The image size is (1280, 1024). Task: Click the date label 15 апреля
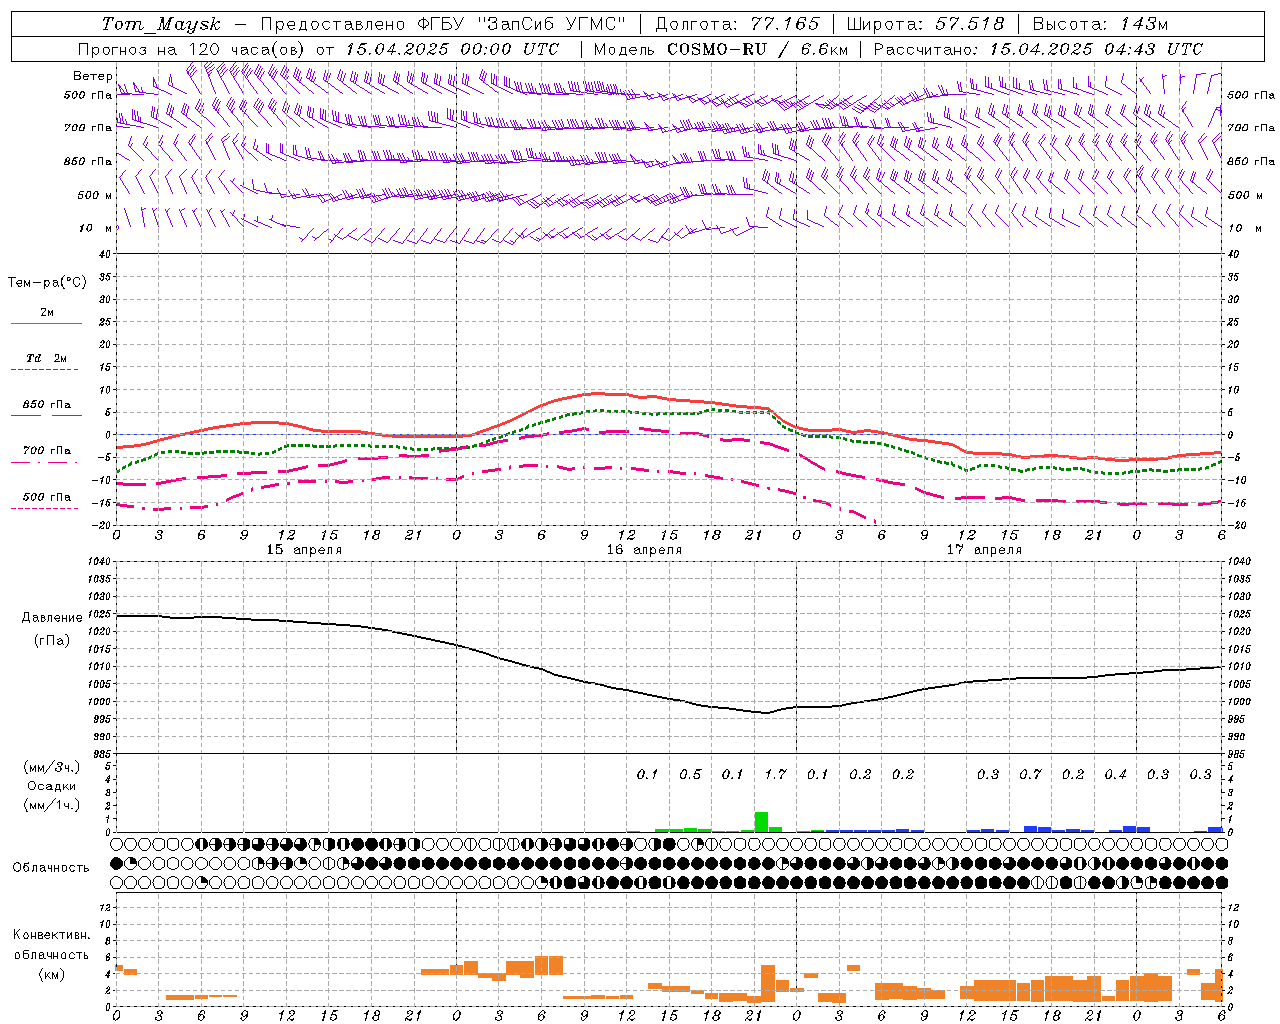(x=304, y=550)
